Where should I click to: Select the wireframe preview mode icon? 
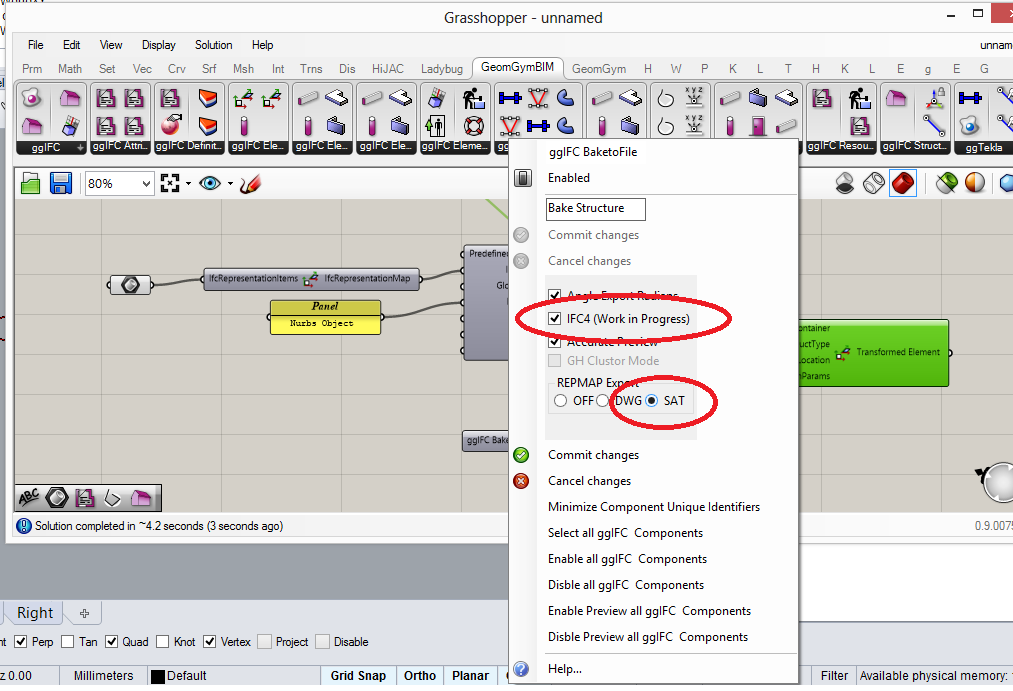point(873,183)
